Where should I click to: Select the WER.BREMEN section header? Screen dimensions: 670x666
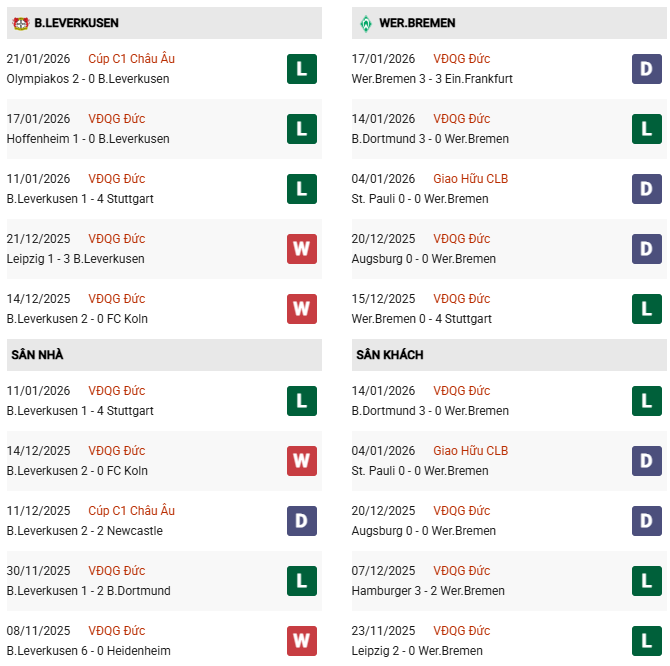[x=418, y=22]
